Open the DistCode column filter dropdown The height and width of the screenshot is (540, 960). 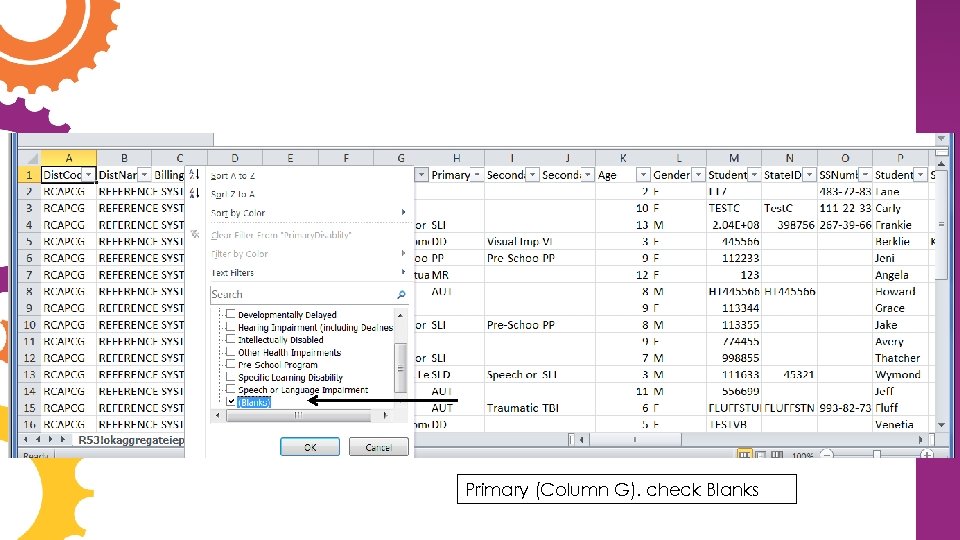[x=89, y=175]
